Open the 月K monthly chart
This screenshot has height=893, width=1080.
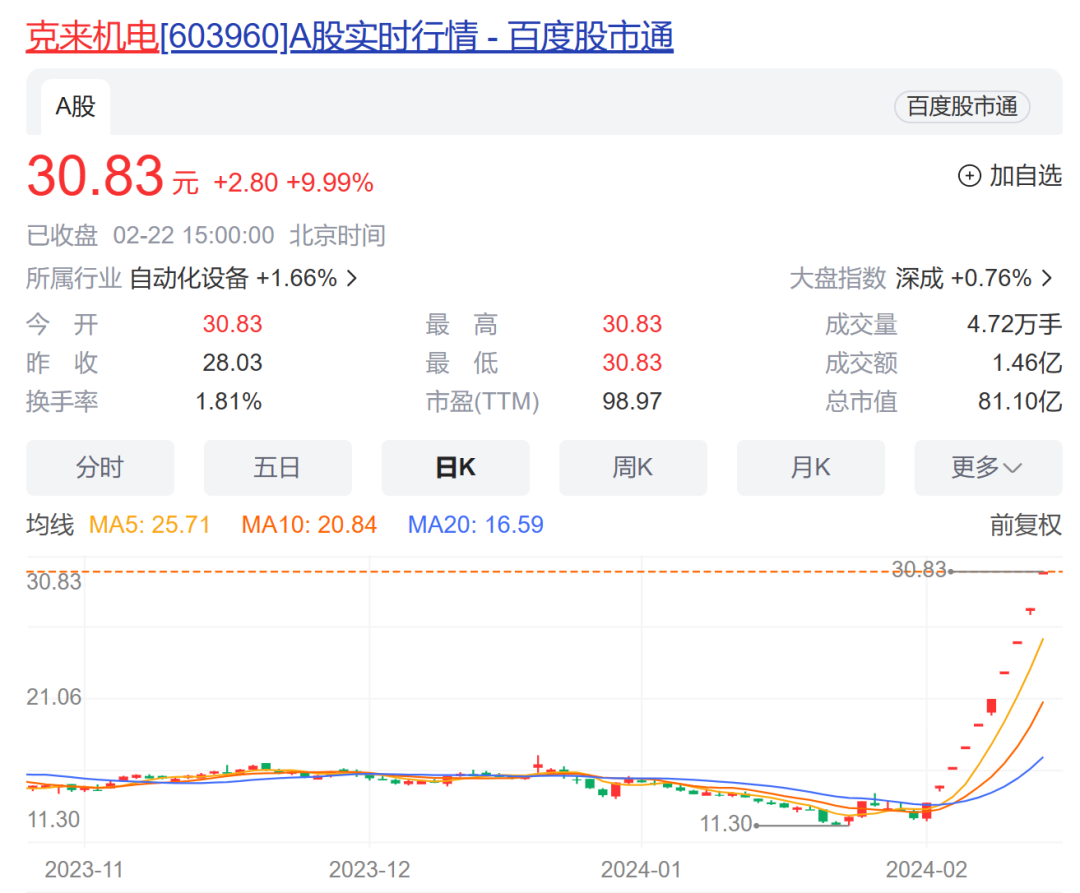(x=811, y=467)
